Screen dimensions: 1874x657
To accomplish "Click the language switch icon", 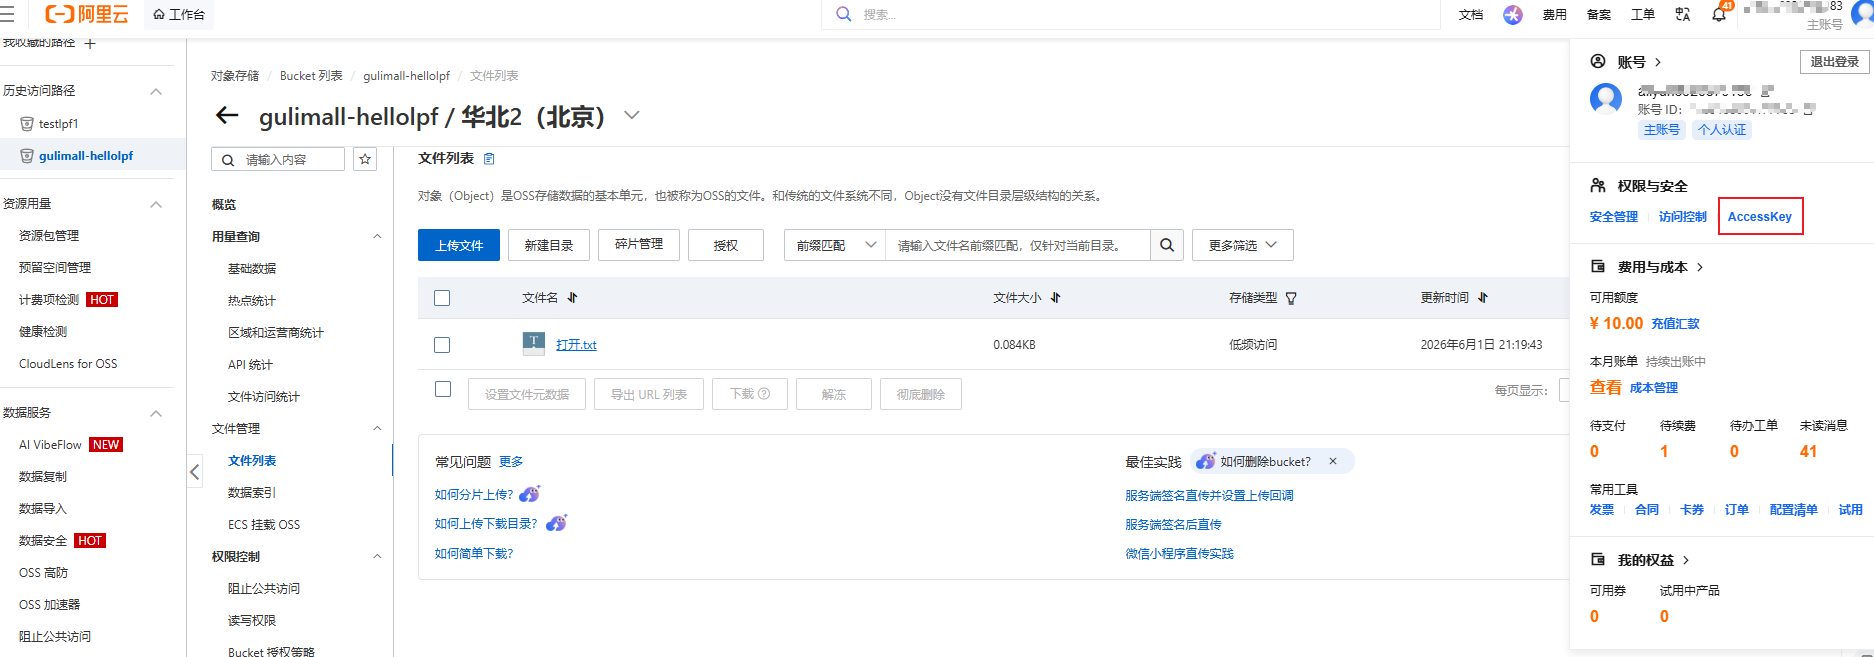I will click(x=1683, y=15).
